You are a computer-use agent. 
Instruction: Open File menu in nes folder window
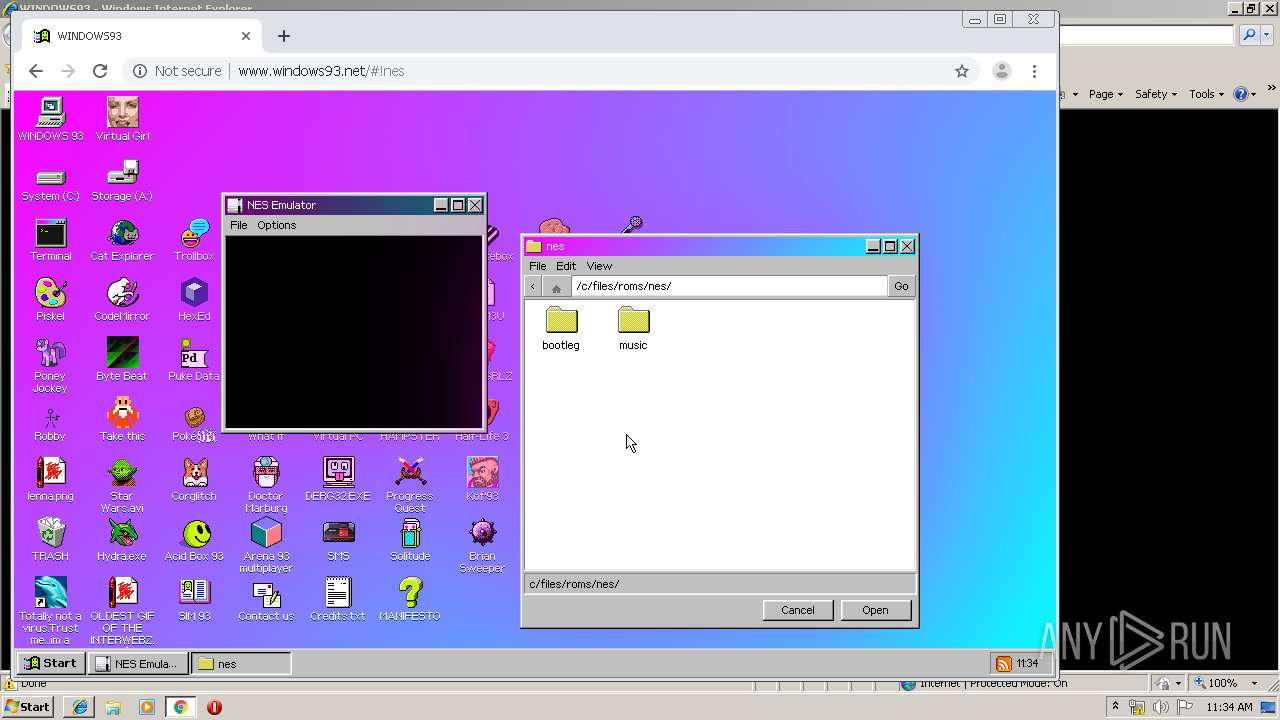tap(538, 266)
